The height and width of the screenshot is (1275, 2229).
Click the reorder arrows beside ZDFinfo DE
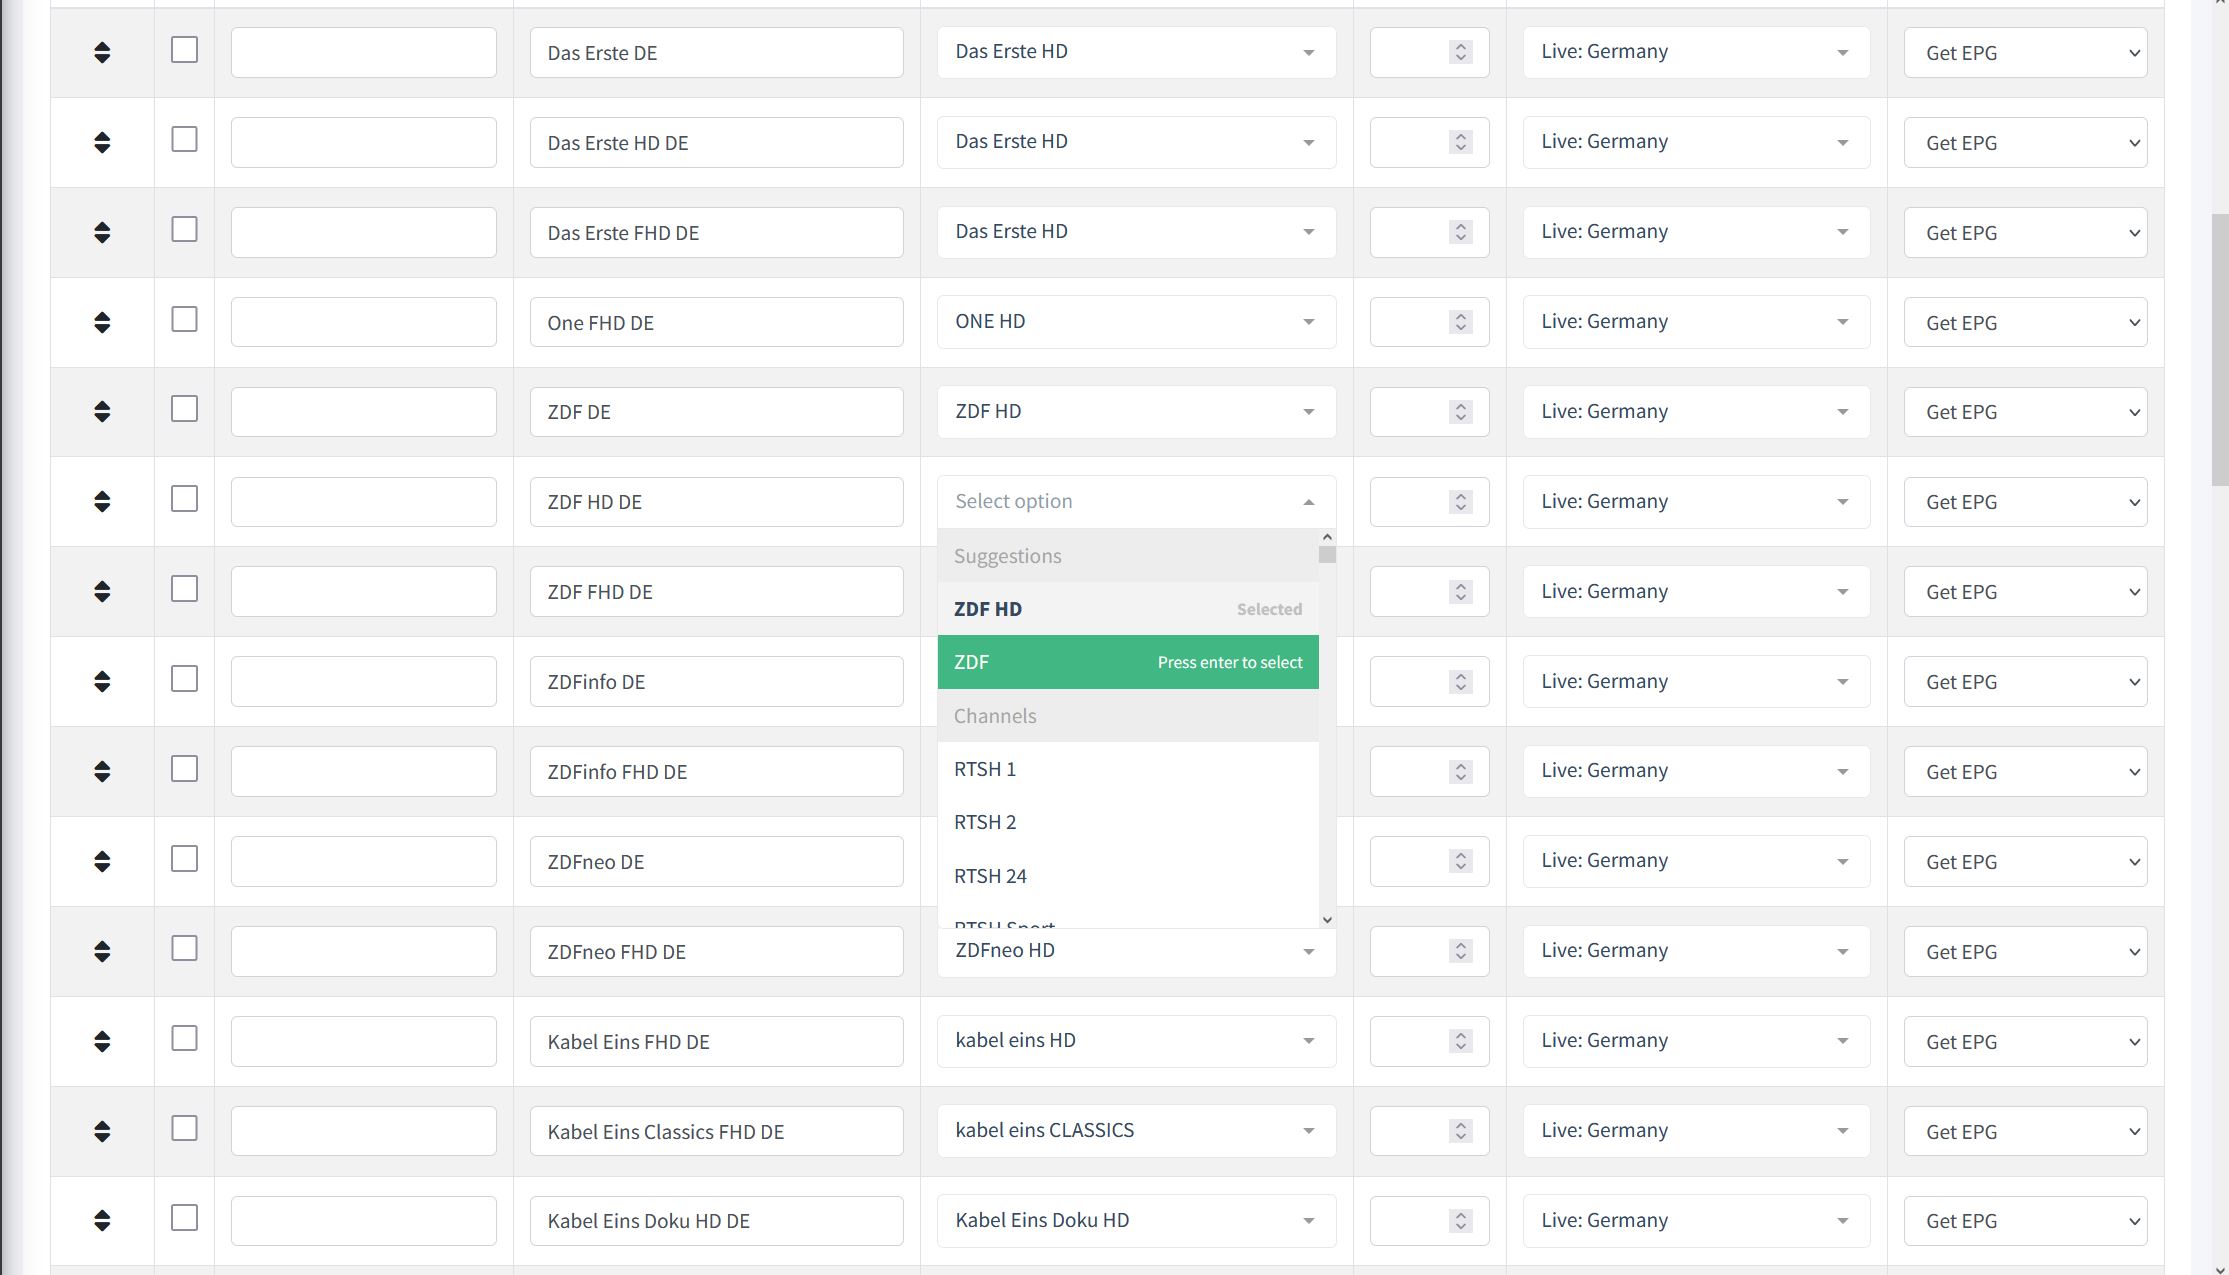[x=103, y=681]
